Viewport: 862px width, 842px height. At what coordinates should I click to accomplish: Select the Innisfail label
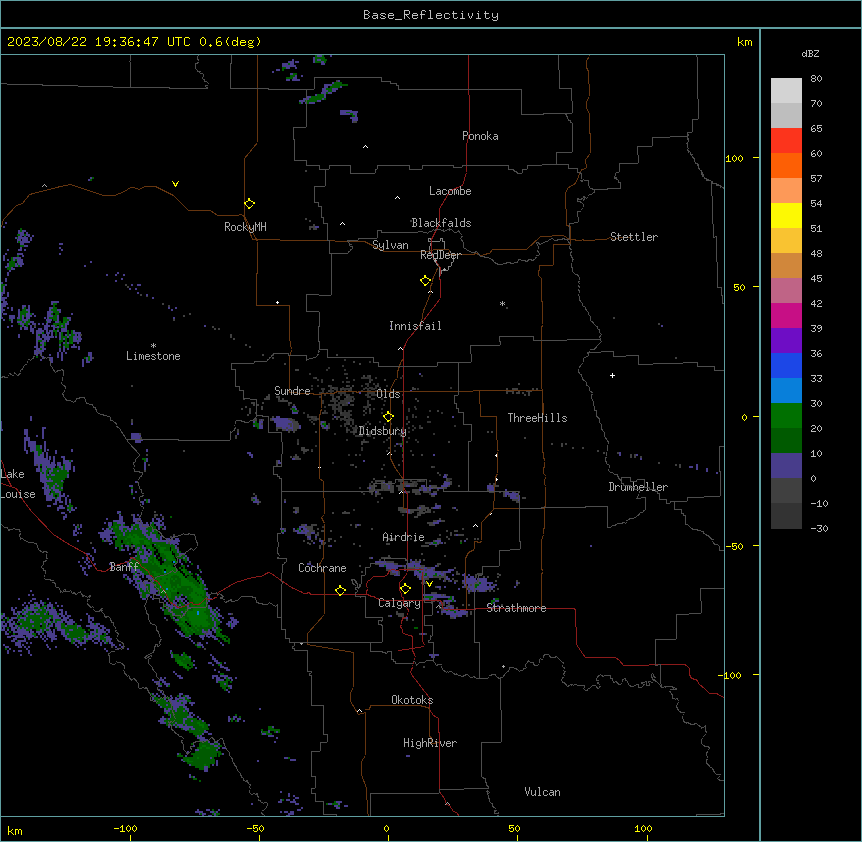pos(415,326)
